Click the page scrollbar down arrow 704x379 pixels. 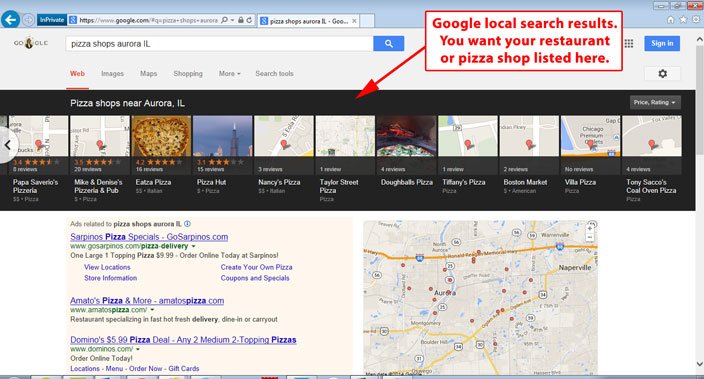point(700,364)
